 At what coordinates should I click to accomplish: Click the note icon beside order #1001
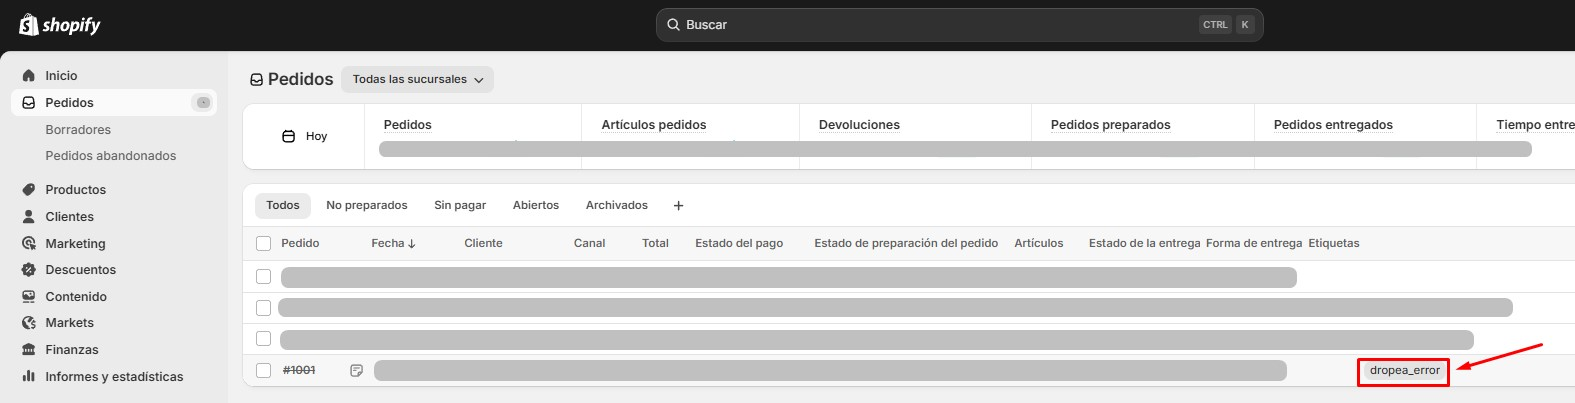pos(356,370)
